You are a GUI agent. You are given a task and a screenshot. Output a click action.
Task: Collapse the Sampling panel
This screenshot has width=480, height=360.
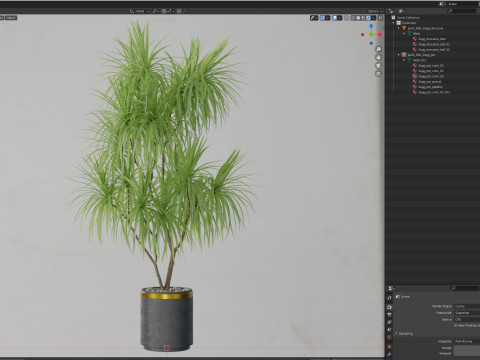coord(396,333)
